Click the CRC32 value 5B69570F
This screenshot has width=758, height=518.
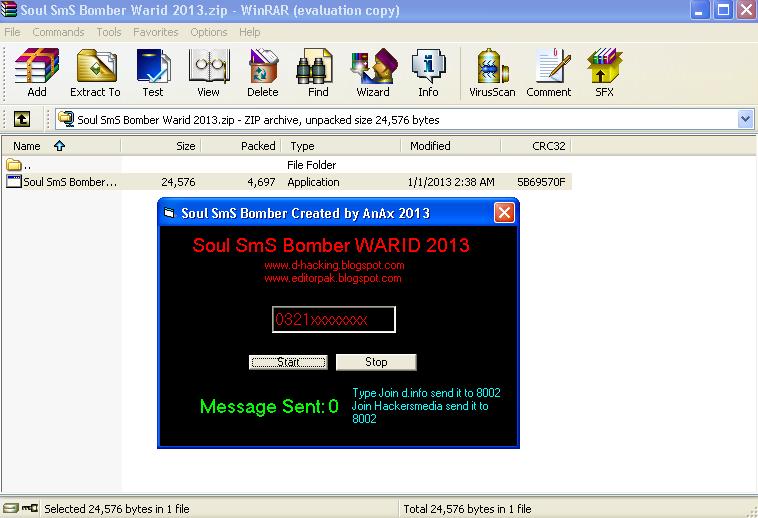[541, 182]
